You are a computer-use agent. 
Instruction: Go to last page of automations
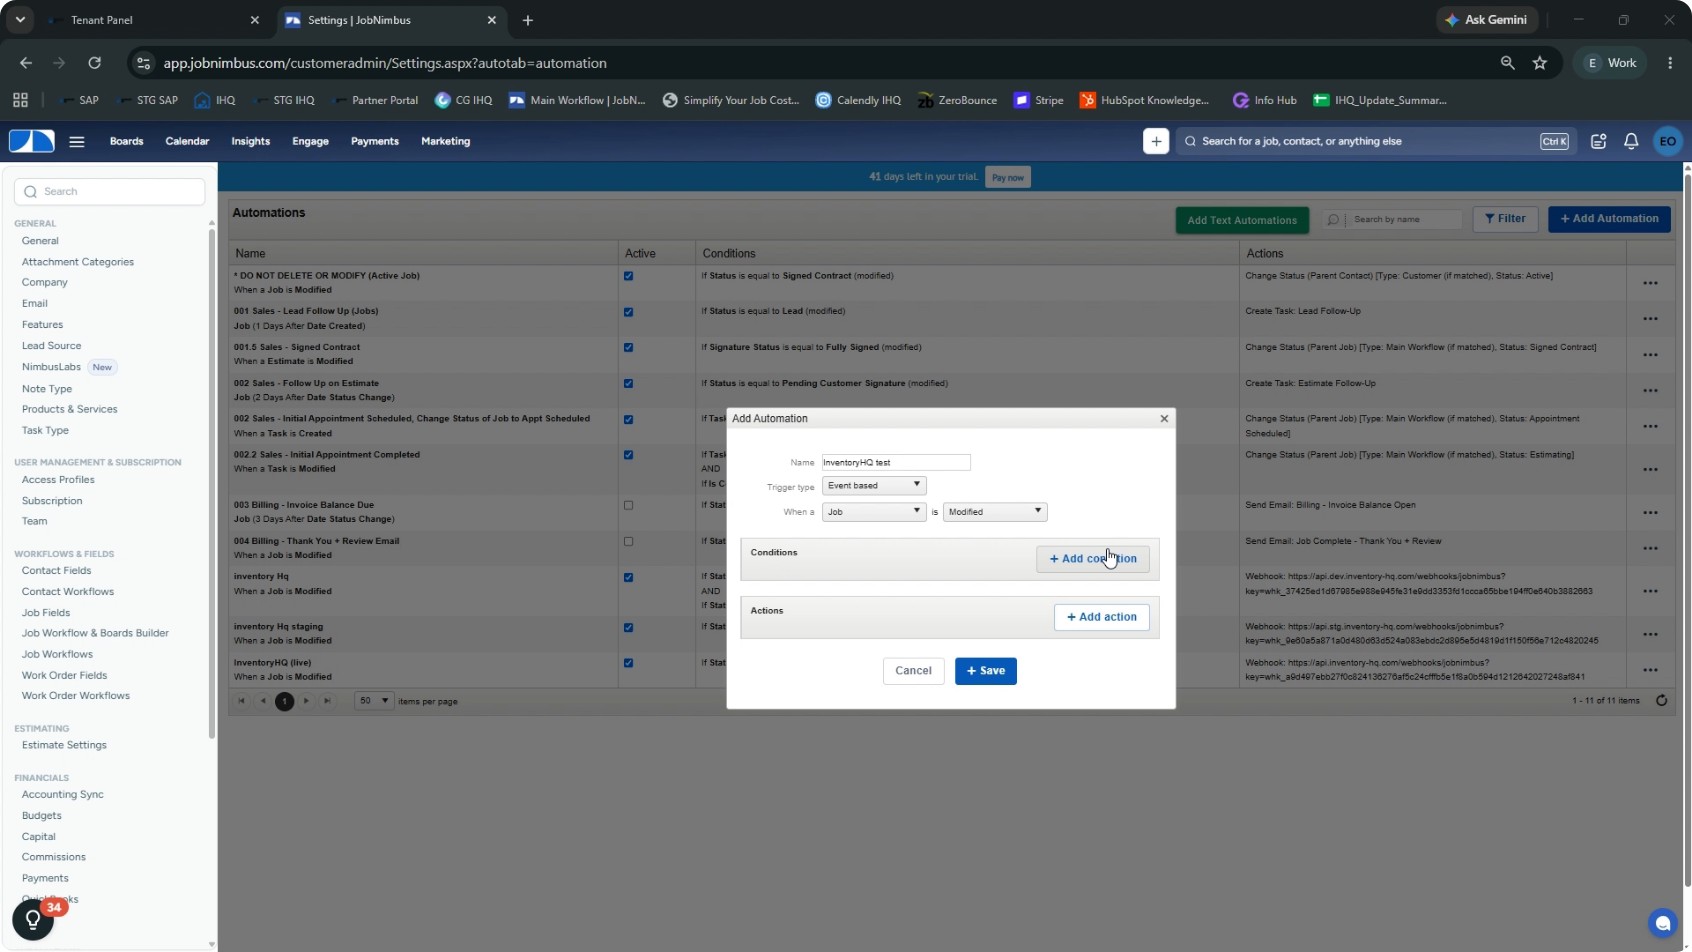(x=327, y=701)
